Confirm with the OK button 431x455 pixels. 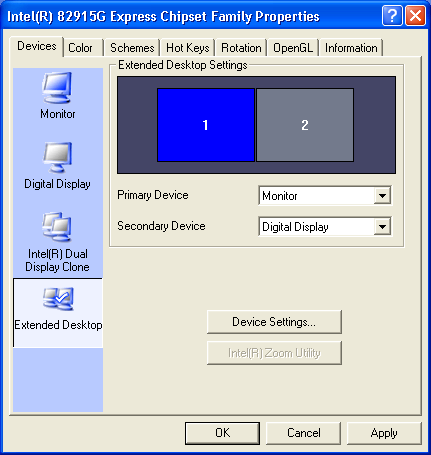[x=222, y=433]
